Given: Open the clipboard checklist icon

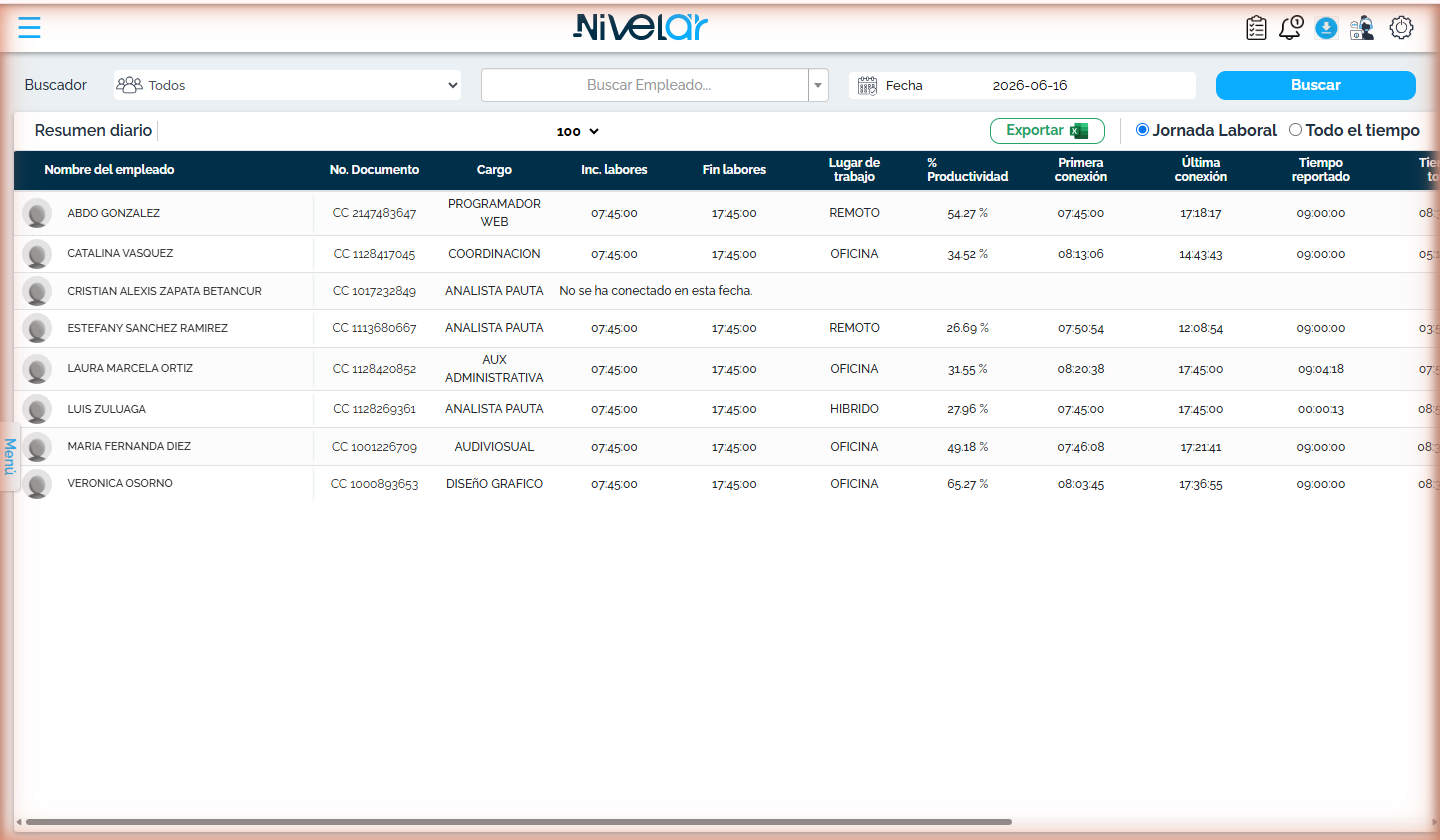Looking at the screenshot, I should pyautogui.click(x=1256, y=28).
